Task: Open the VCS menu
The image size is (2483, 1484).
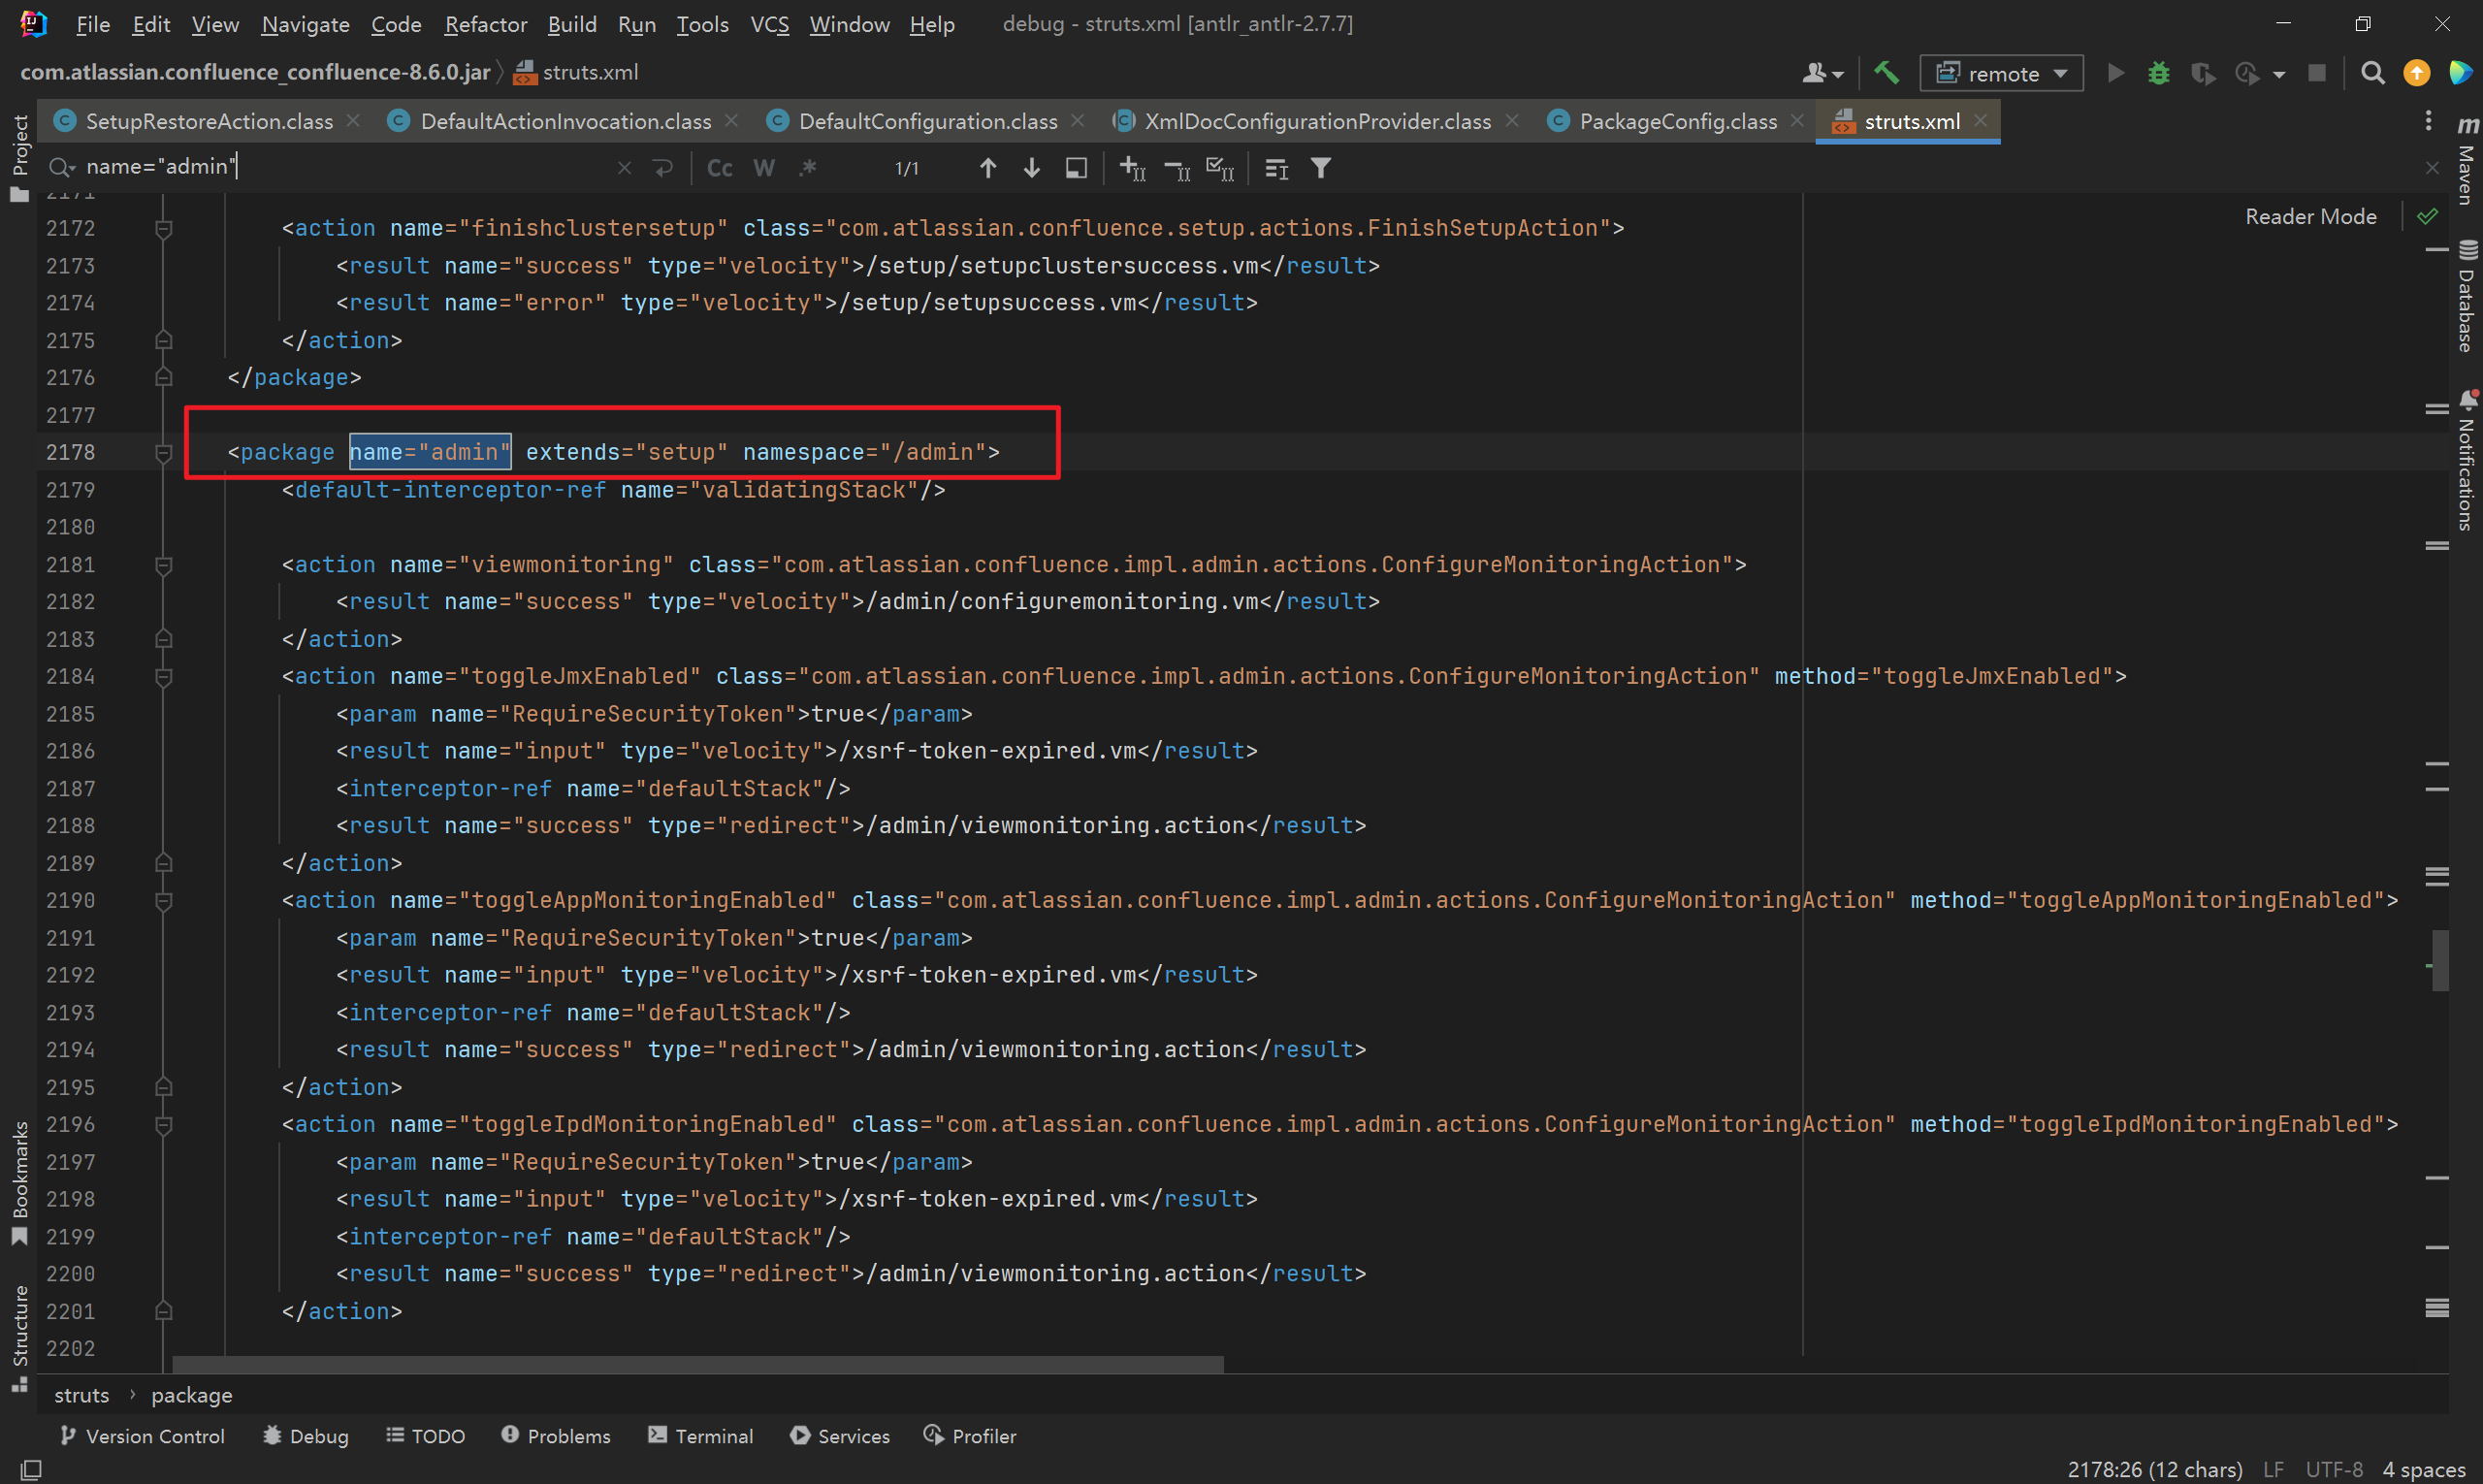Action: tap(769, 24)
